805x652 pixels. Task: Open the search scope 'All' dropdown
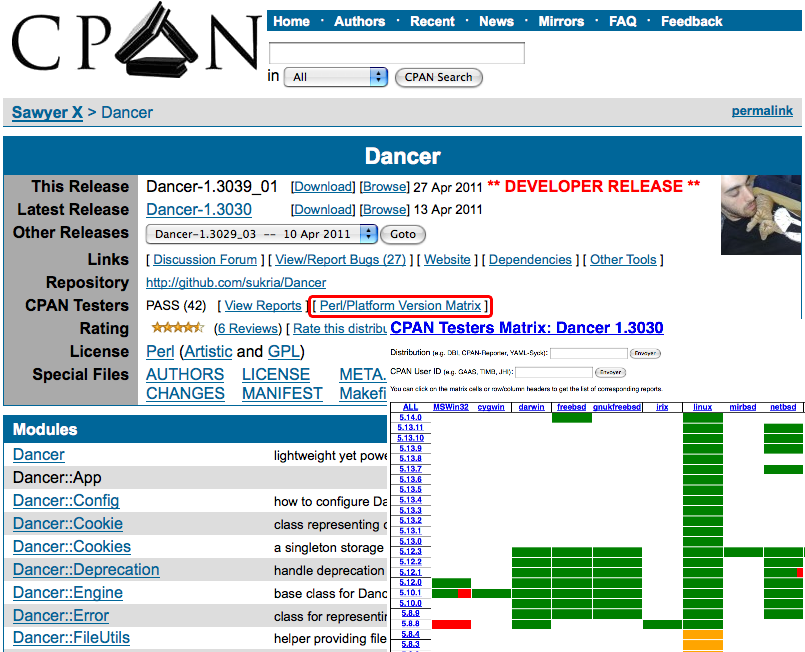336,77
